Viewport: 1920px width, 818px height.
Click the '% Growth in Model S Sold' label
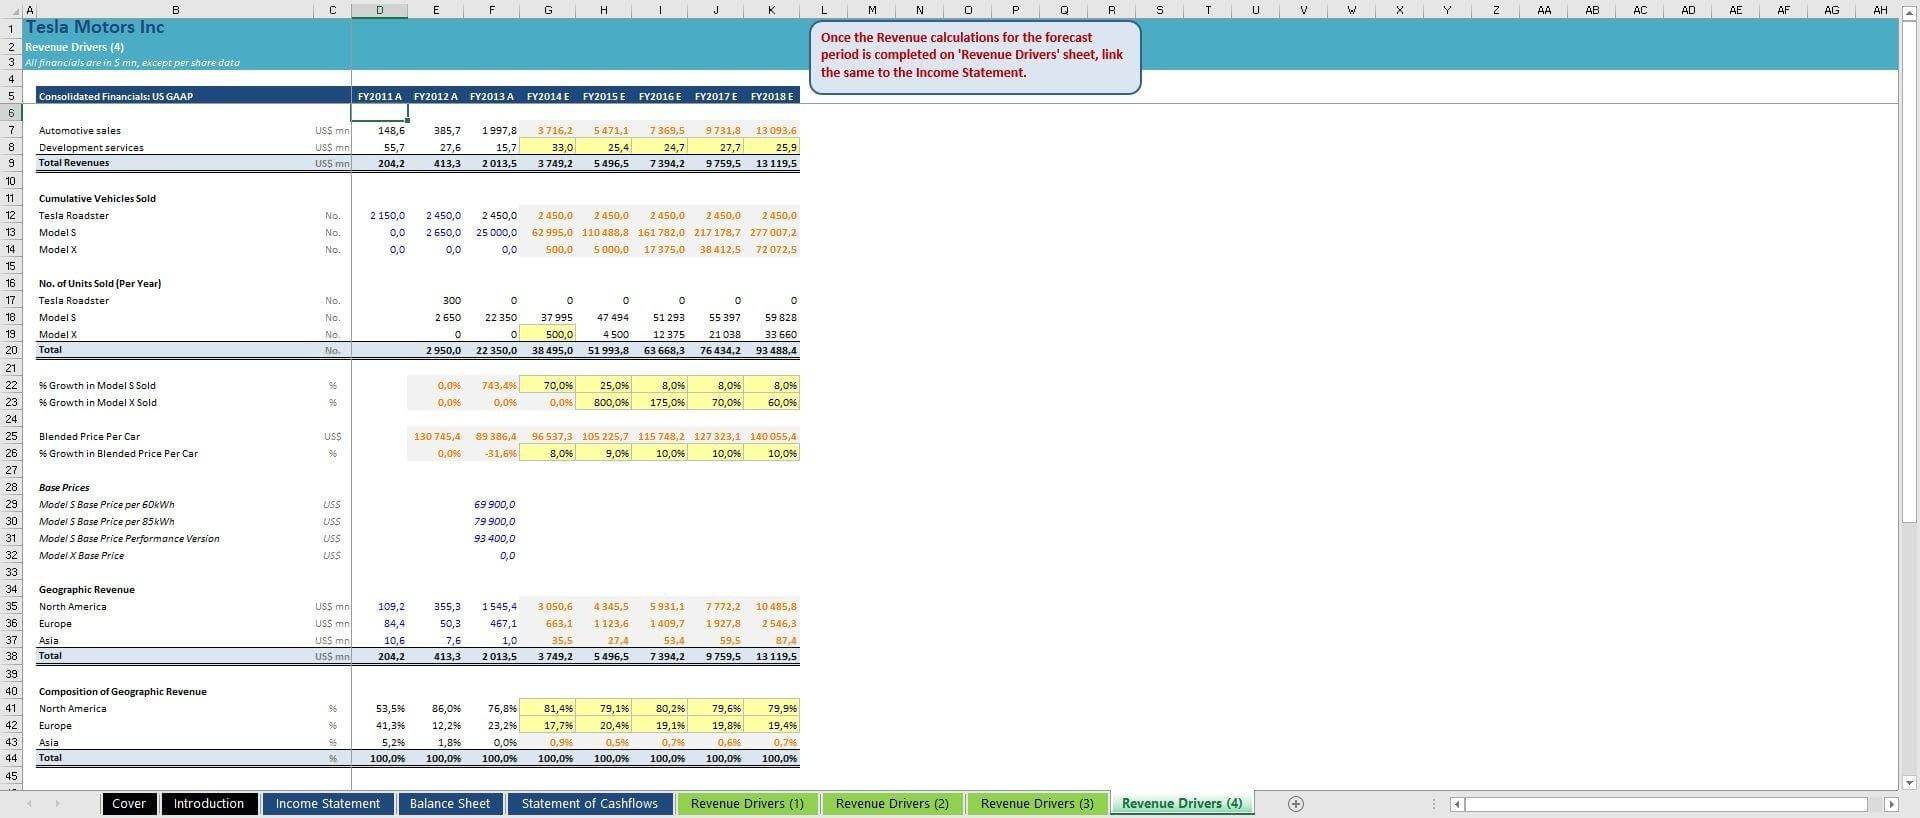pos(97,385)
